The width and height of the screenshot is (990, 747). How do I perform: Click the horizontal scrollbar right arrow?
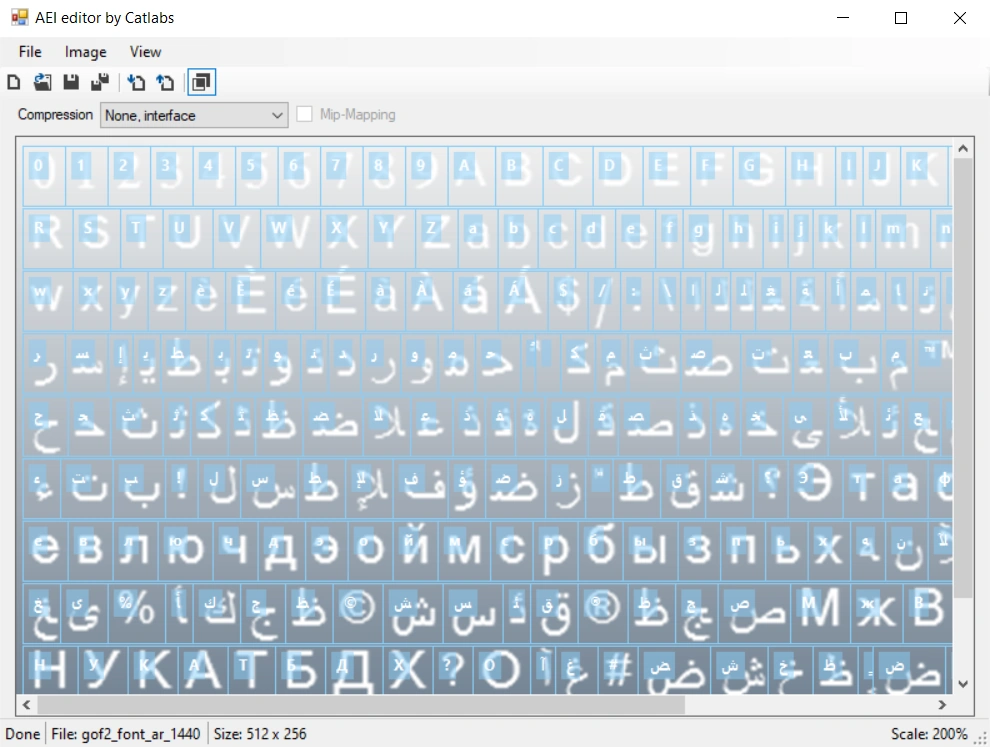coord(942,705)
